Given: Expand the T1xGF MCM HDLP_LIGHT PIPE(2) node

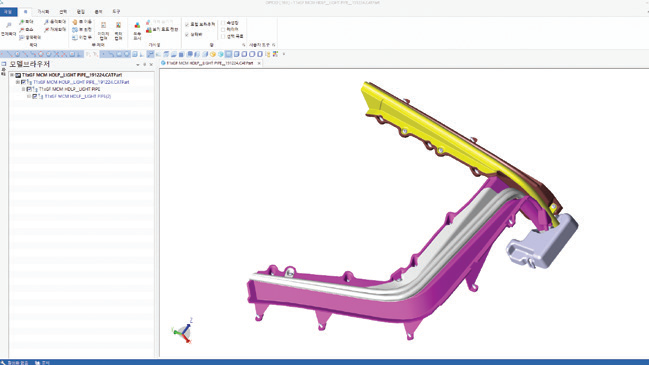Looking at the screenshot, I should 29,96.
